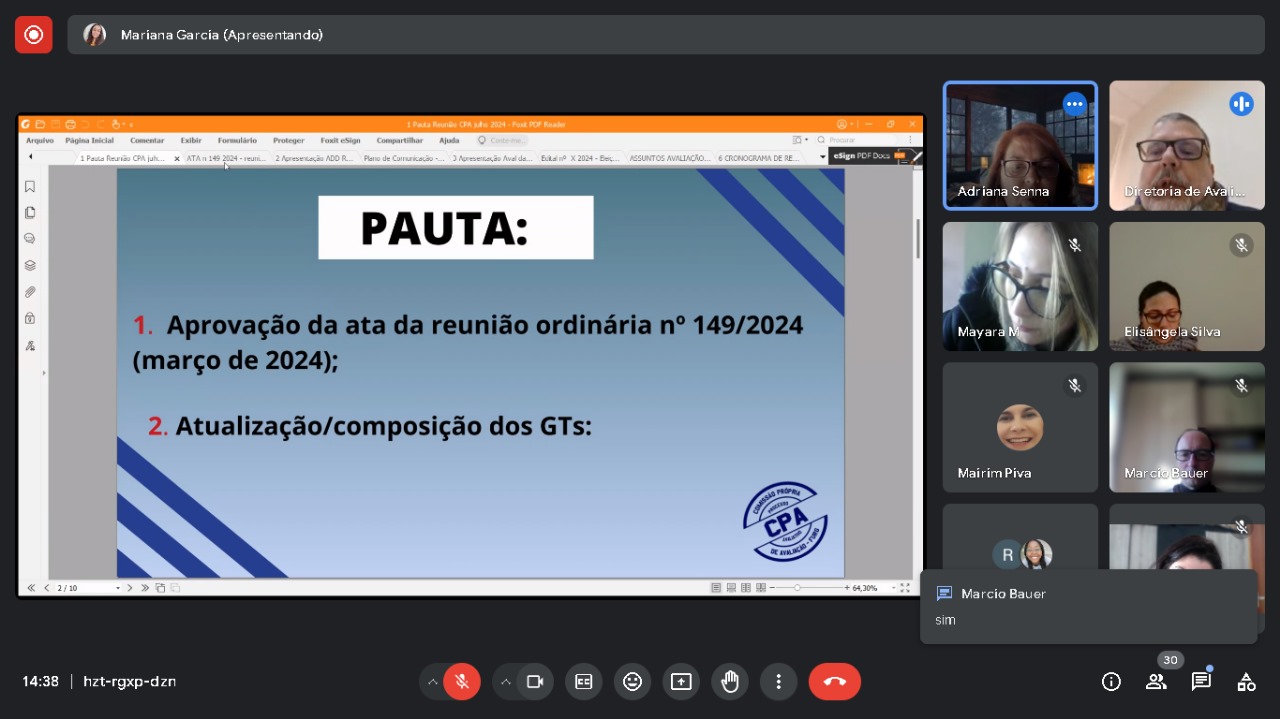The height and width of the screenshot is (719, 1280).
Task: Raise hand in the meeting
Action: (x=730, y=681)
